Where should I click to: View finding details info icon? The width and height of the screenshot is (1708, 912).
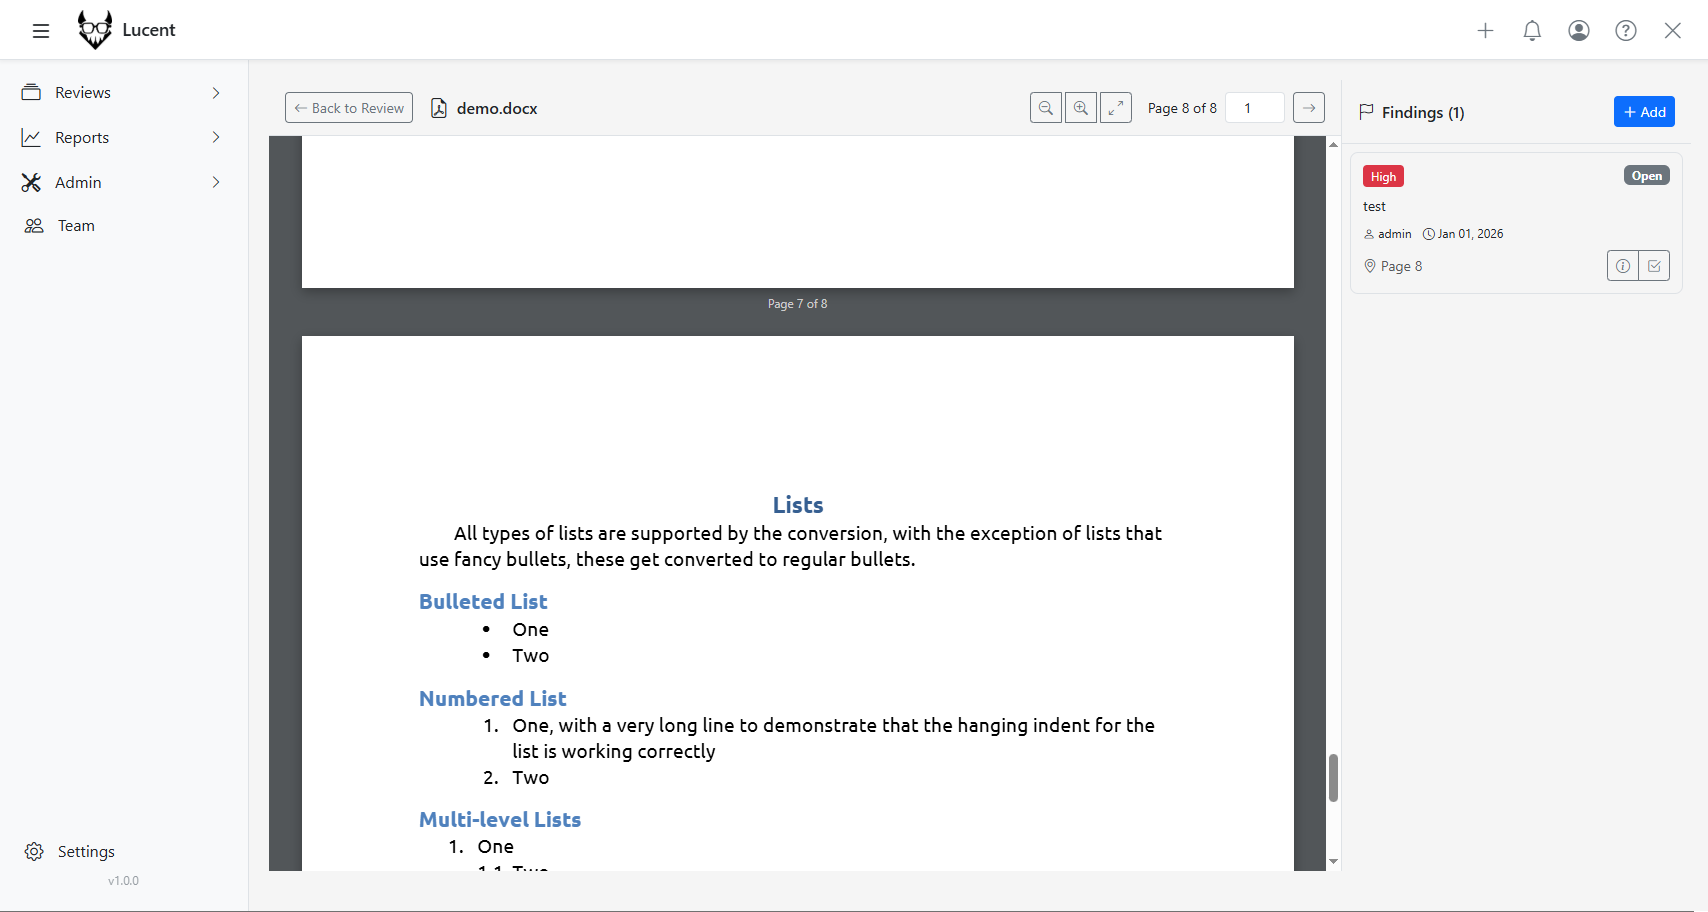coord(1623,266)
